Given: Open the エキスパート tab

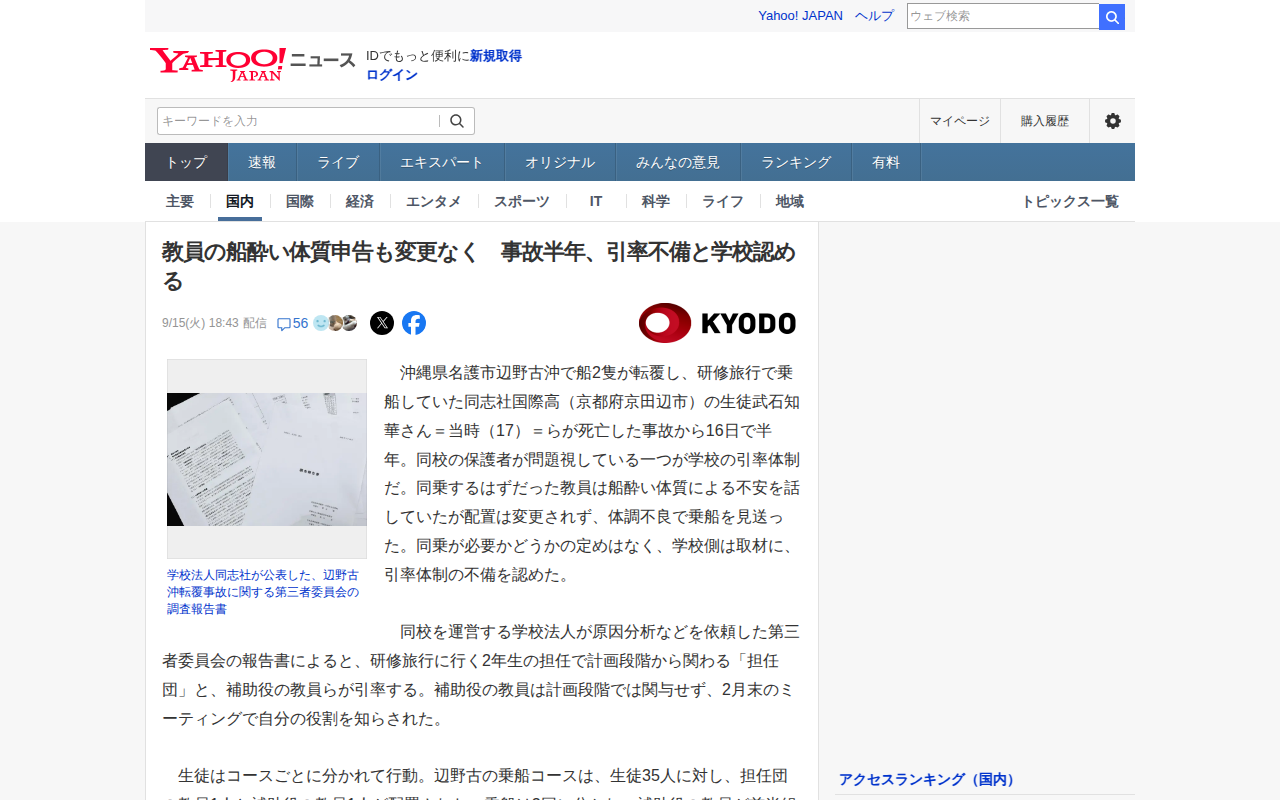Looking at the screenshot, I should 442,162.
